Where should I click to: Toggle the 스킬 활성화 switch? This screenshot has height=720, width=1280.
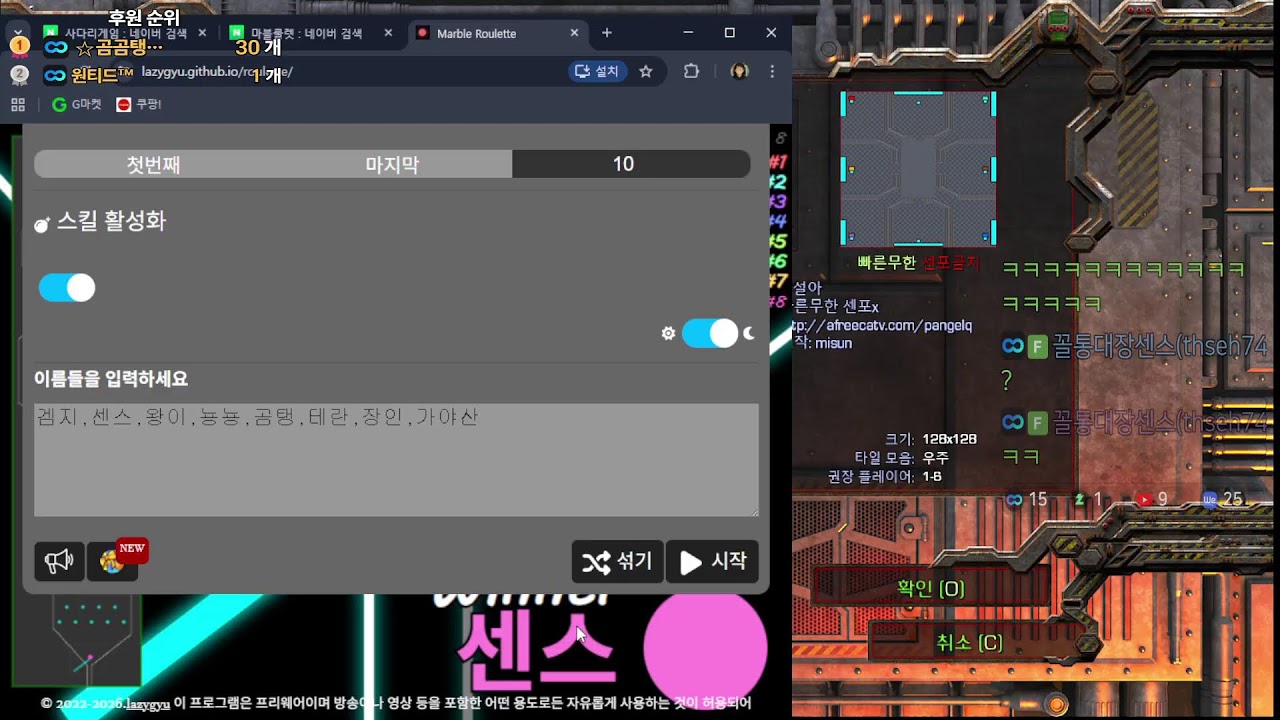67,288
